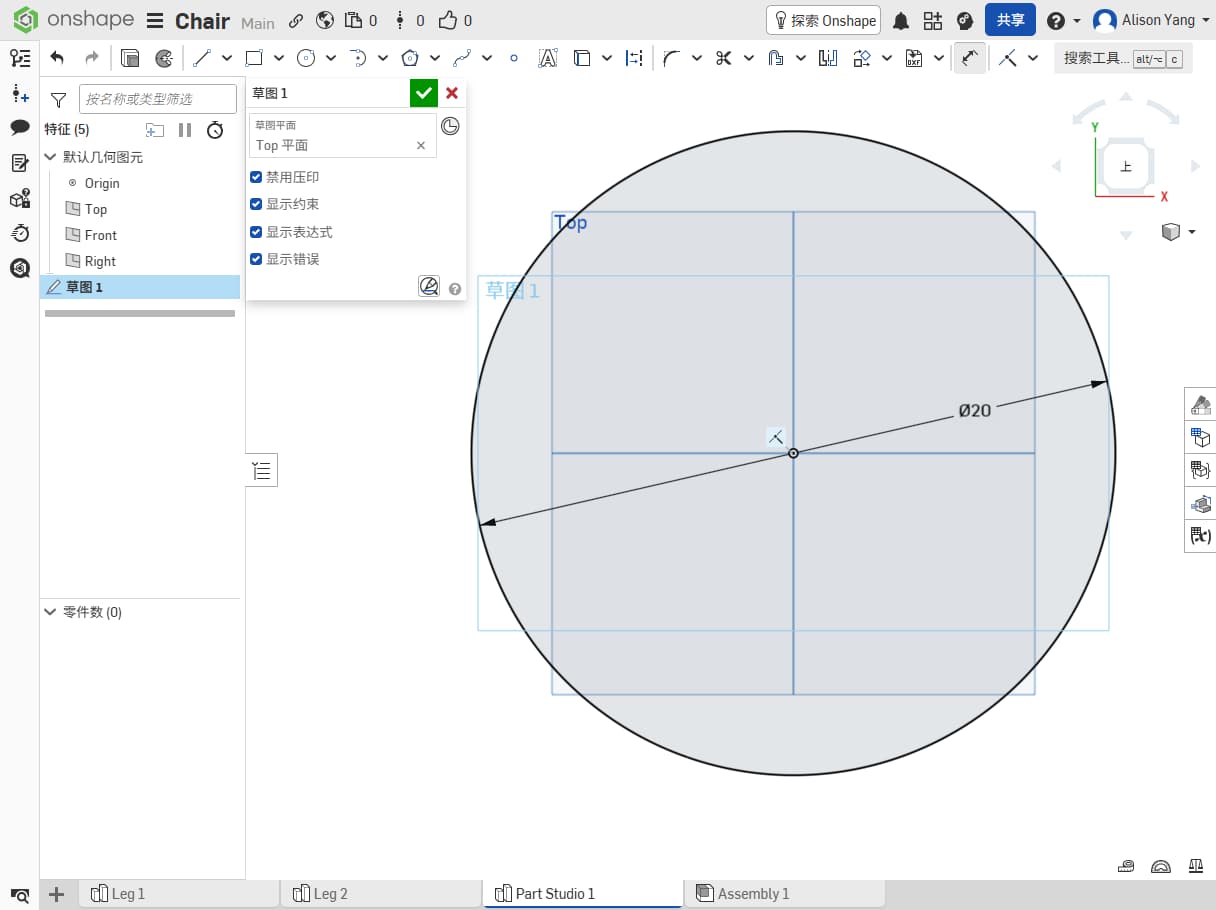Viewport: 1216px width, 910px height.
Task: Click the regeneration time stopwatch icon
Action: coord(215,129)
